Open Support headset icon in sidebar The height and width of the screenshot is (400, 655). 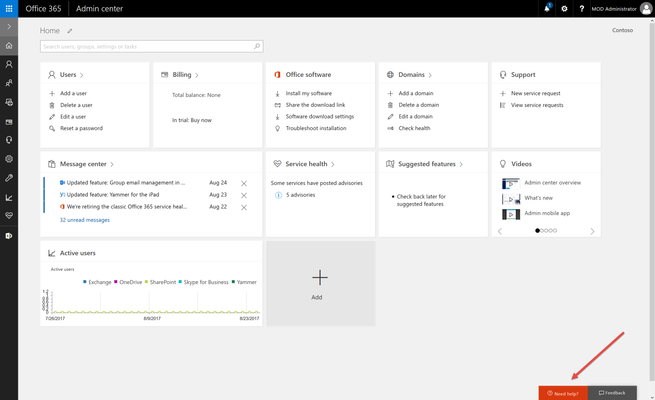point(9,140)
